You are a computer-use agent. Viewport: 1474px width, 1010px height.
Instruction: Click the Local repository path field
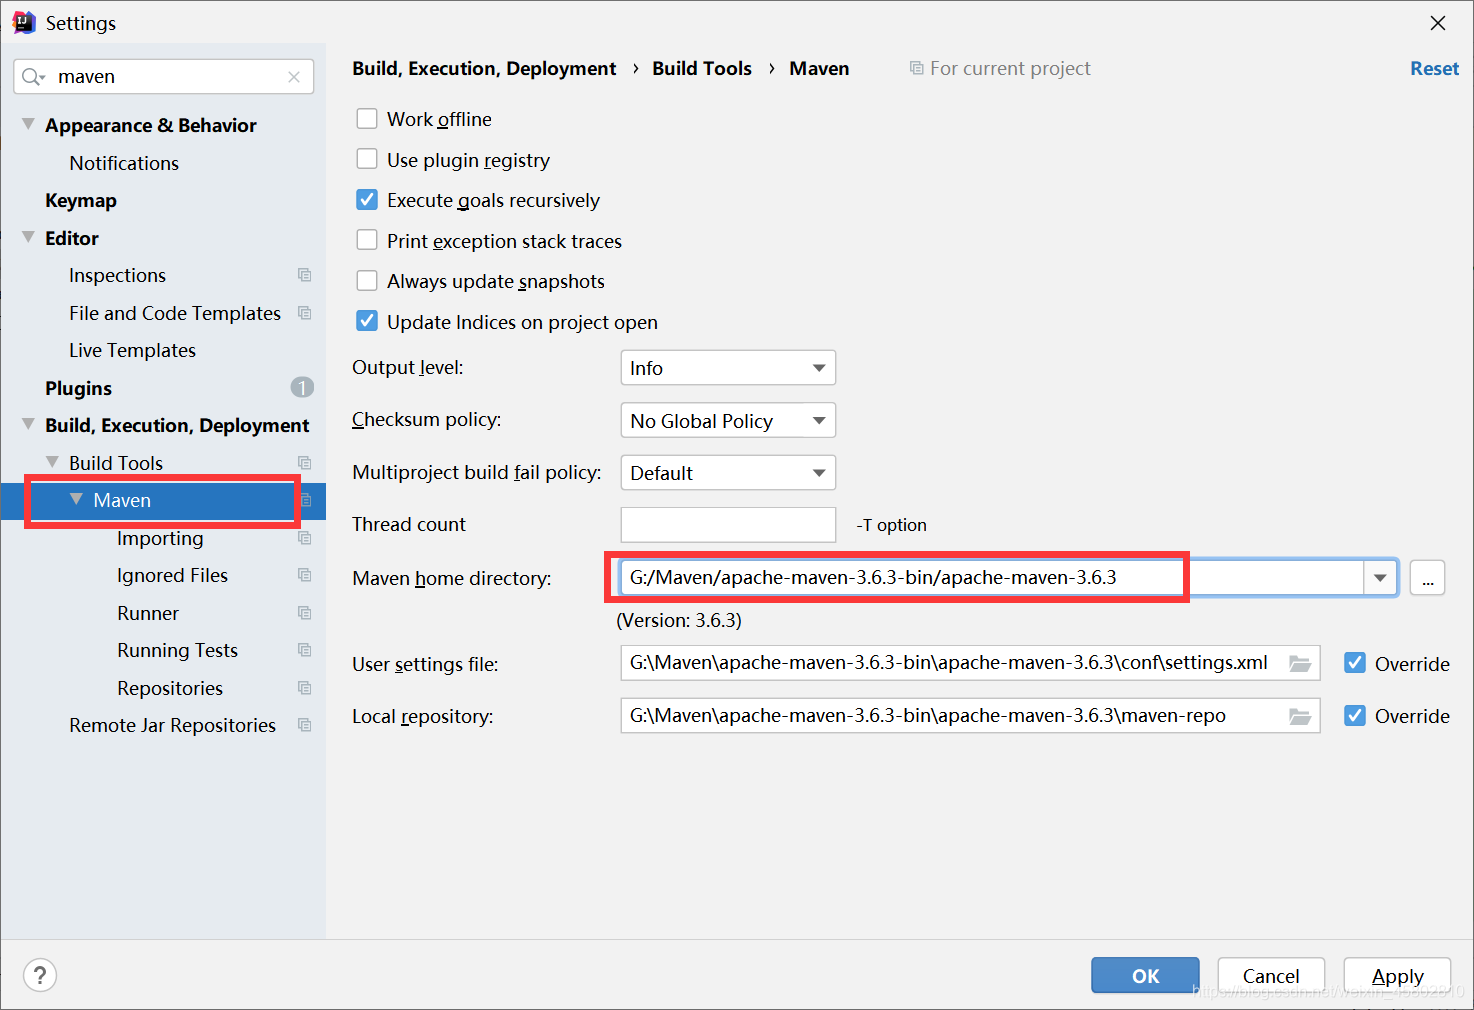tap(970, 716)
